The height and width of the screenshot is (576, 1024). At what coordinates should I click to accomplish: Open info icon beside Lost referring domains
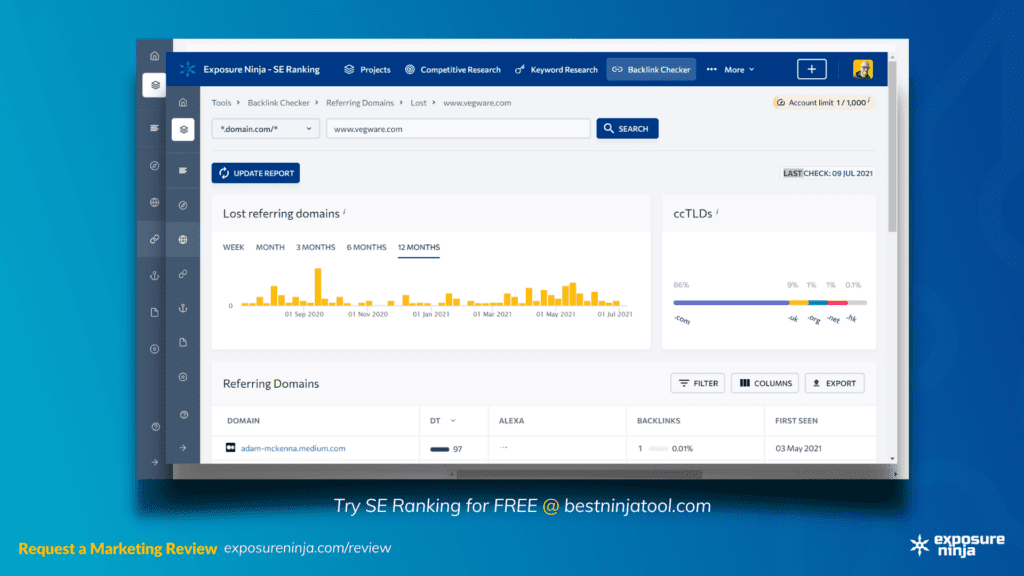click(x=344, y=212)
